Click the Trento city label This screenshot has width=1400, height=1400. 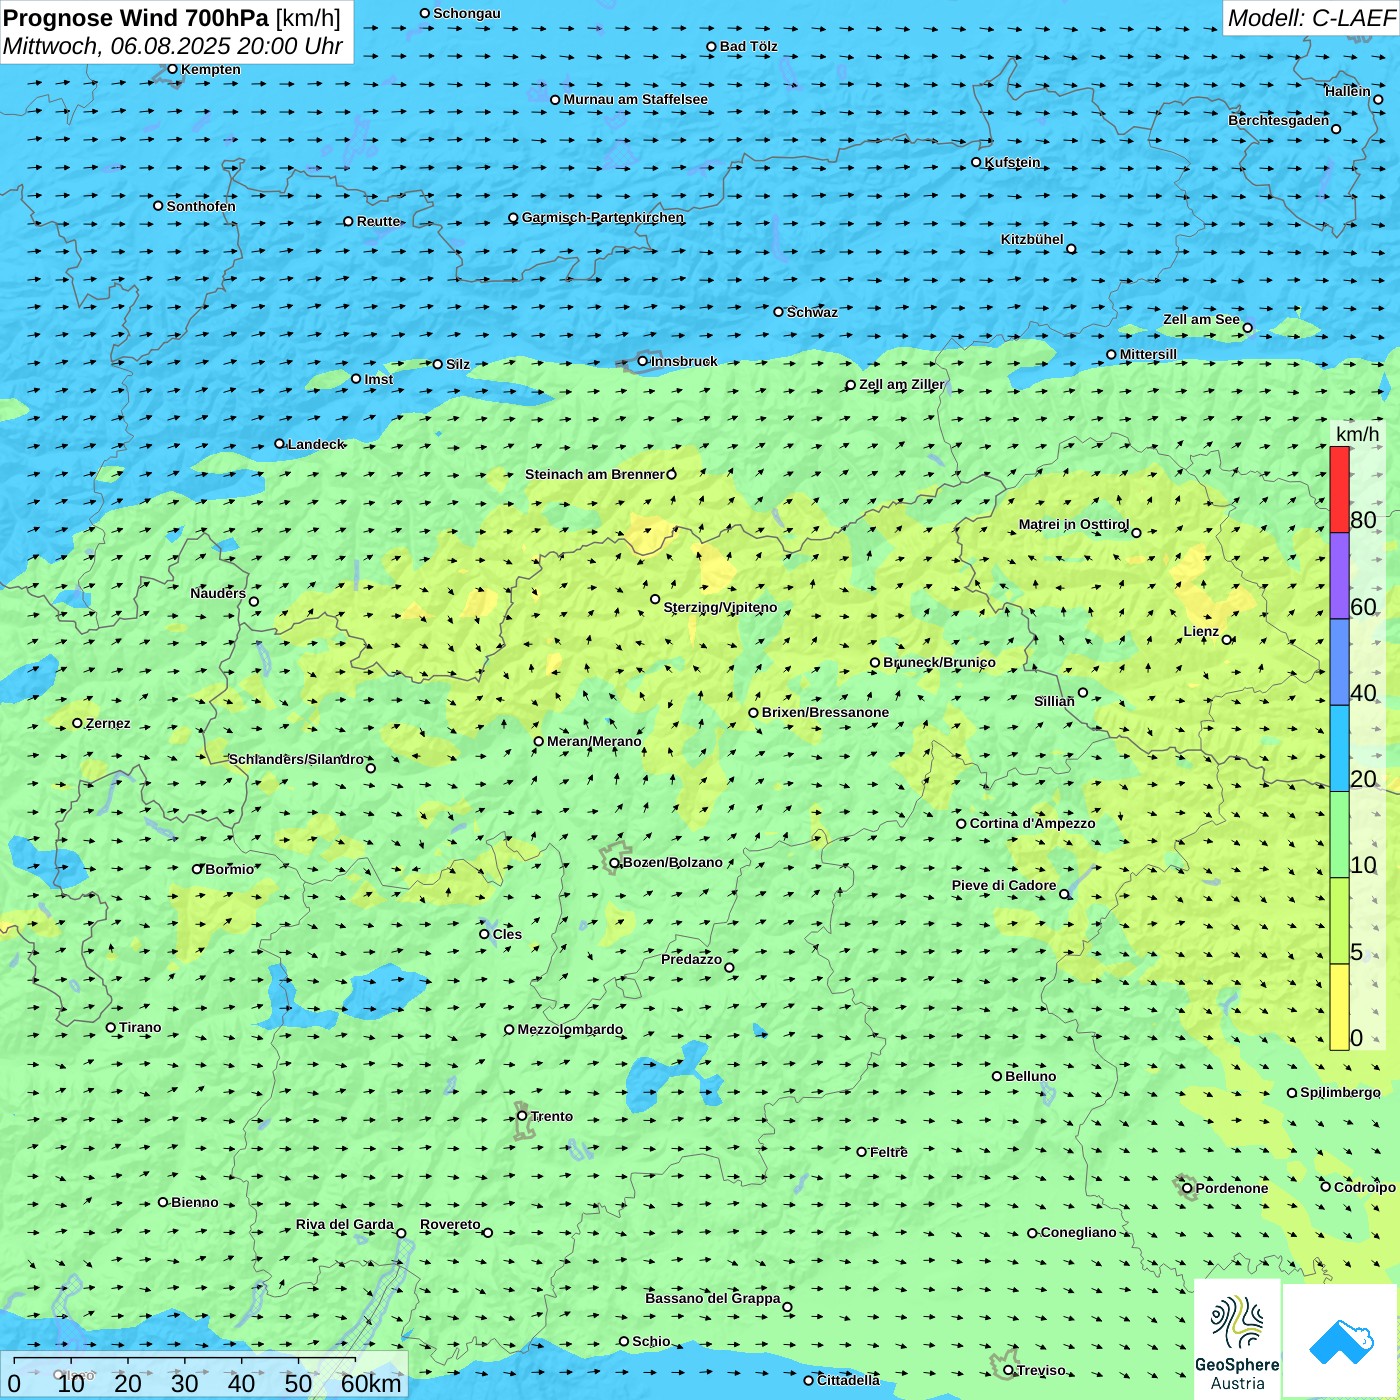[x=552, y=1116]
